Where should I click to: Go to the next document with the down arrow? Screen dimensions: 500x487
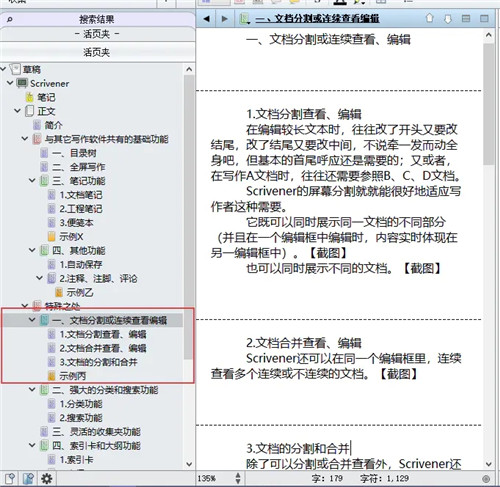coord(448,19)
